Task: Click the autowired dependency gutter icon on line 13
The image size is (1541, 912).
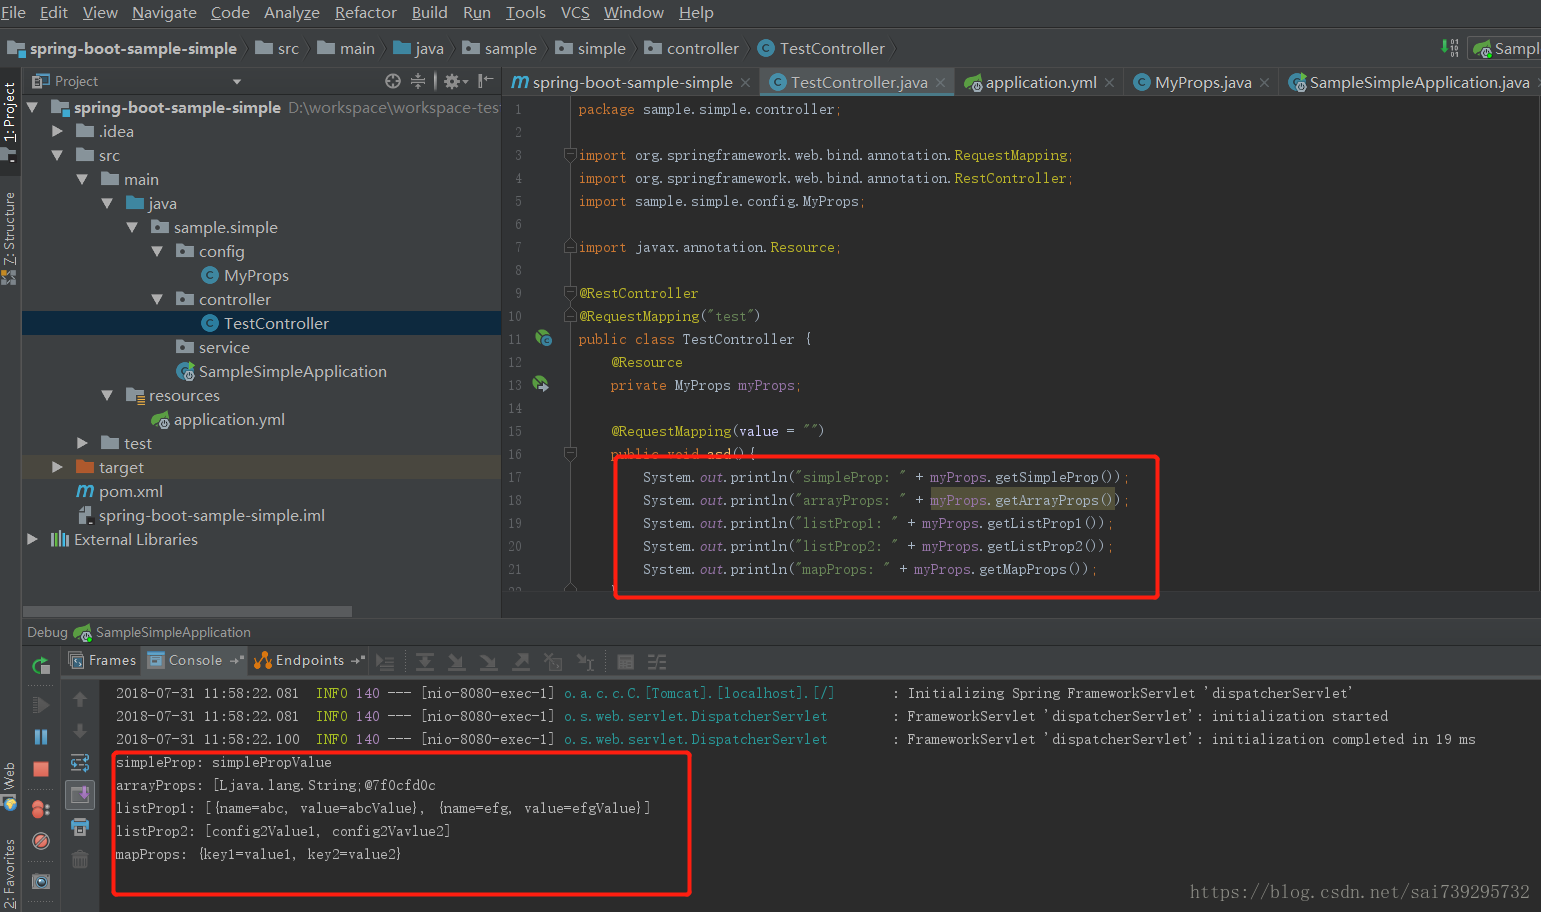Action: click(x=541, y=384)
